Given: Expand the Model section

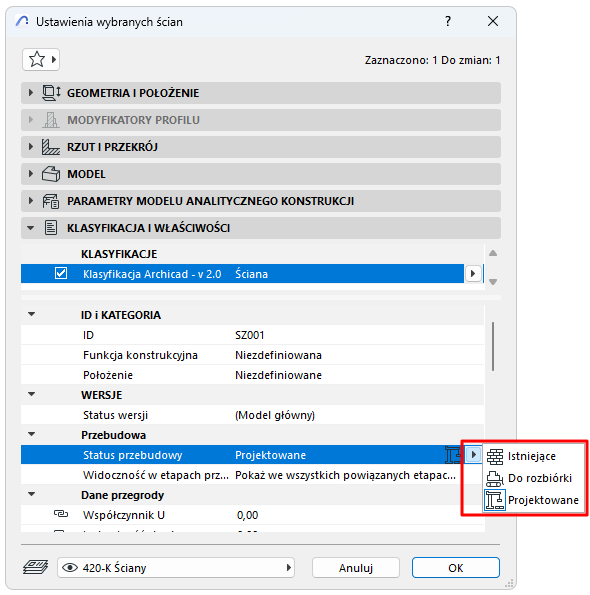Looking at the screenshot, I should tap(31, 174).
